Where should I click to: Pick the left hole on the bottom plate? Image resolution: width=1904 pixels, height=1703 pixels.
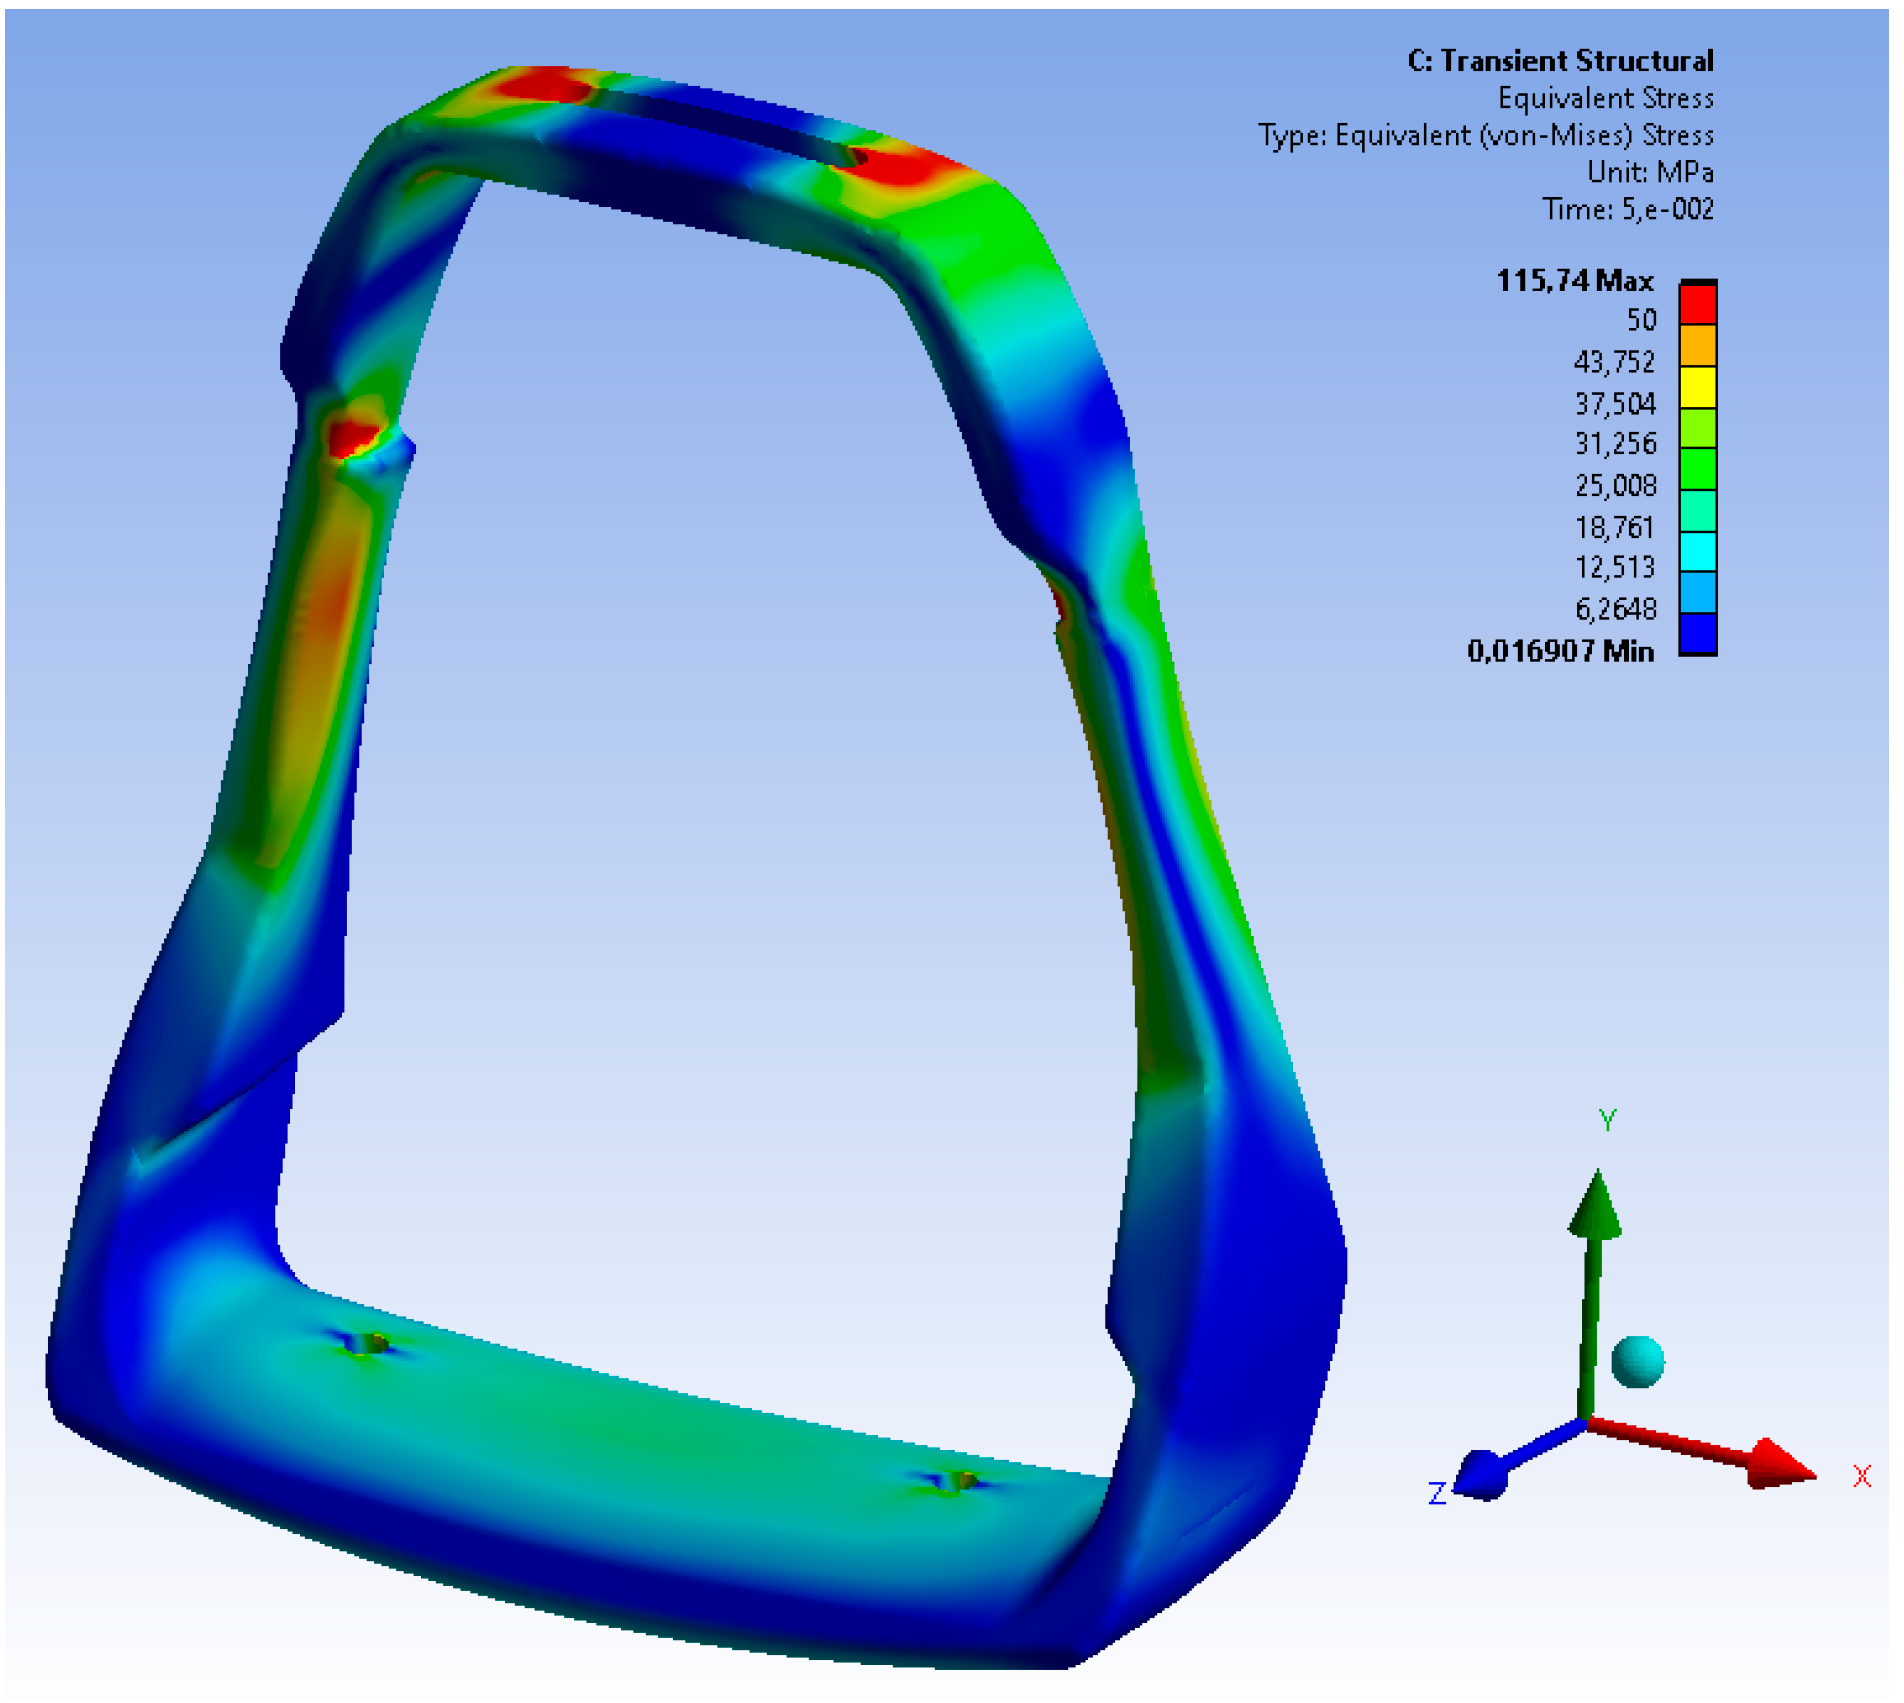click(x=369, y=1344)
